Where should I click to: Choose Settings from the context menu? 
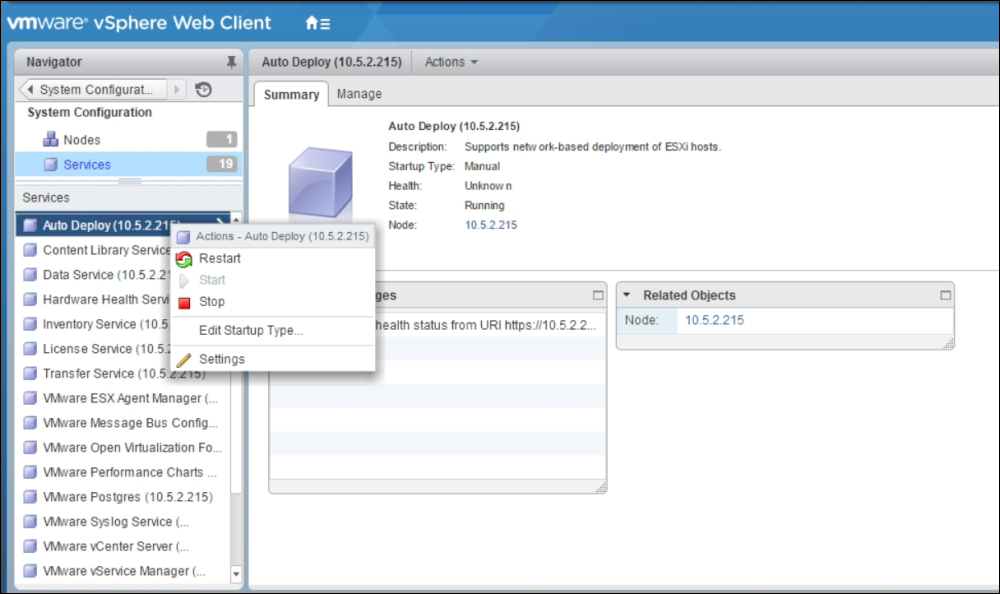[x=274, y=359]
